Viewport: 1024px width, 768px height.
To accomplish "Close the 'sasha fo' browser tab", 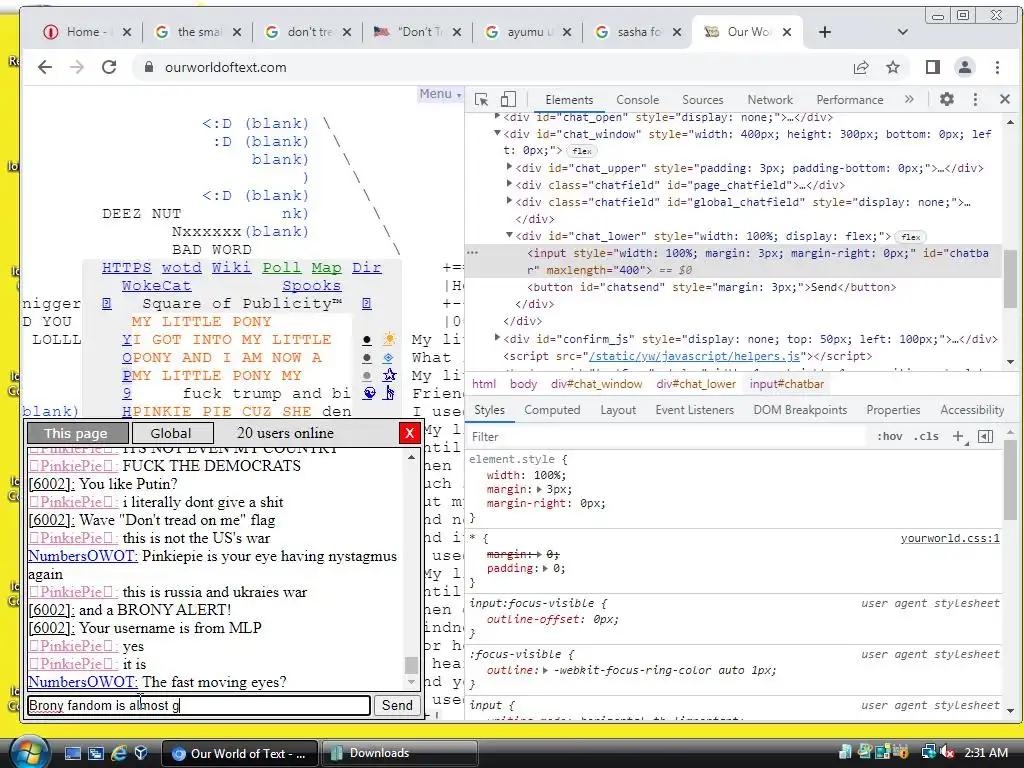I will pyautogui.click(x=677, y=32).
